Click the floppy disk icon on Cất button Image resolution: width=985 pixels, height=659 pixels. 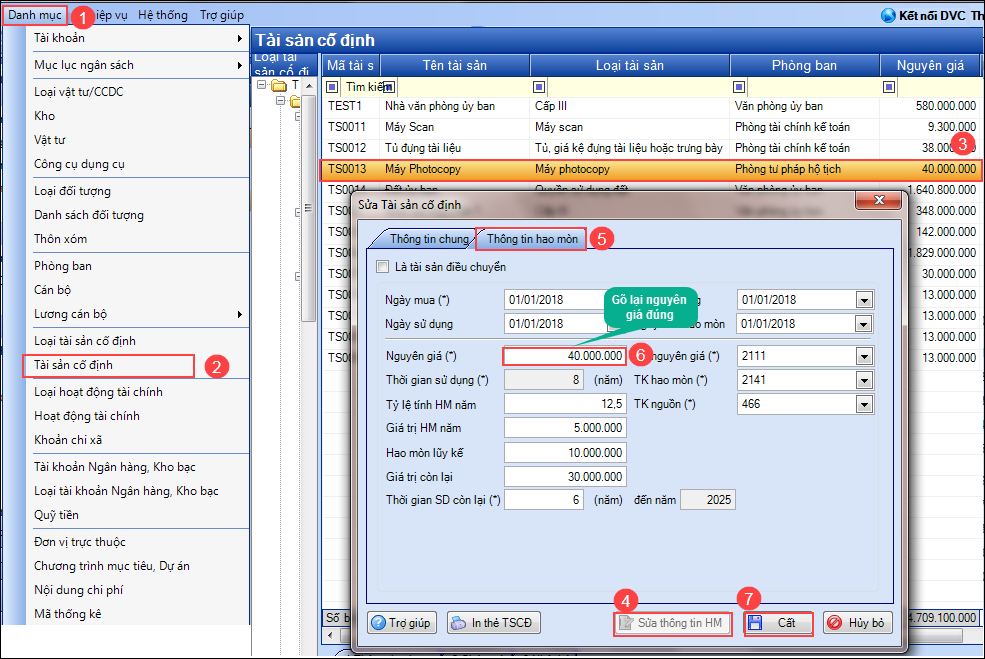[755, 623]
